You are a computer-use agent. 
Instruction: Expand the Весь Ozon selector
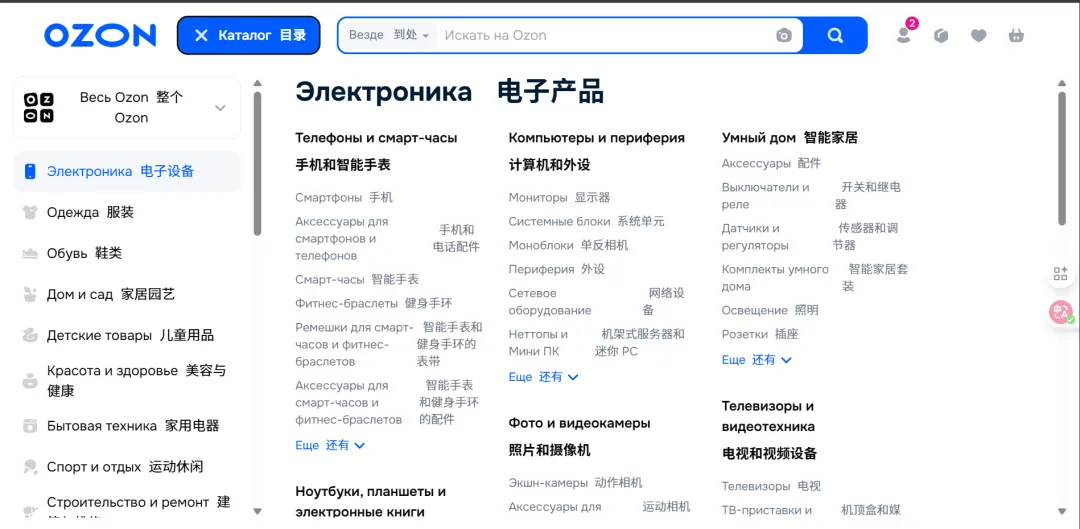pyautogui.click(x=127, y=107)
